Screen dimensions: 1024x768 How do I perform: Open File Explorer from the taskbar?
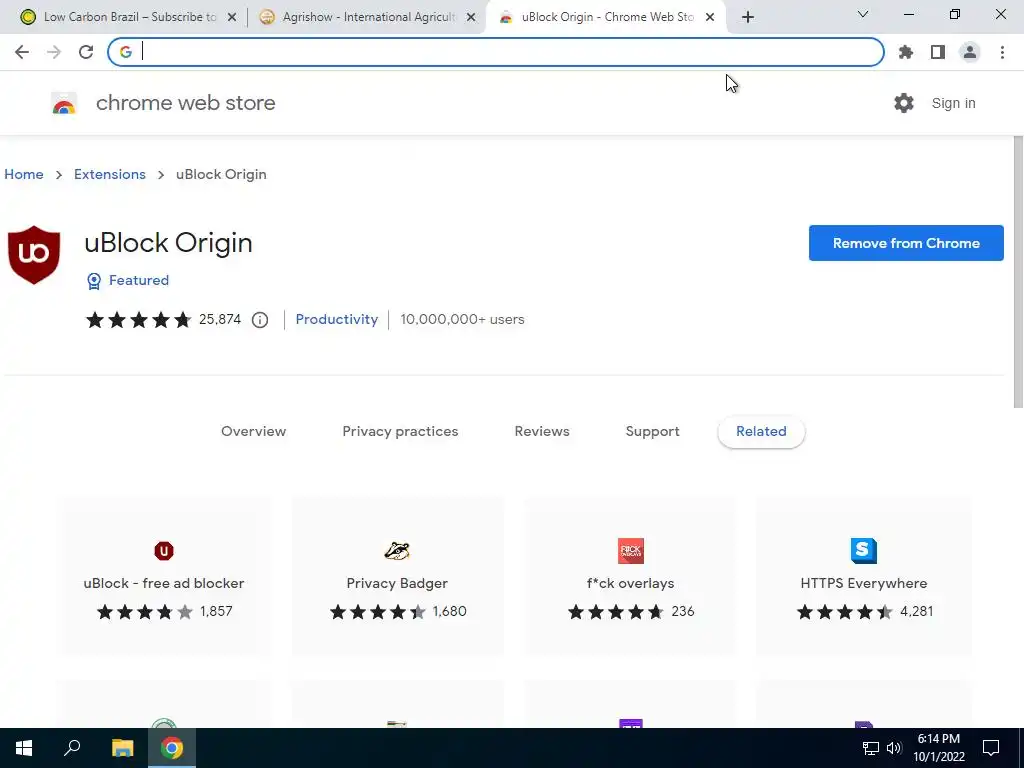[x=122, y=748]
